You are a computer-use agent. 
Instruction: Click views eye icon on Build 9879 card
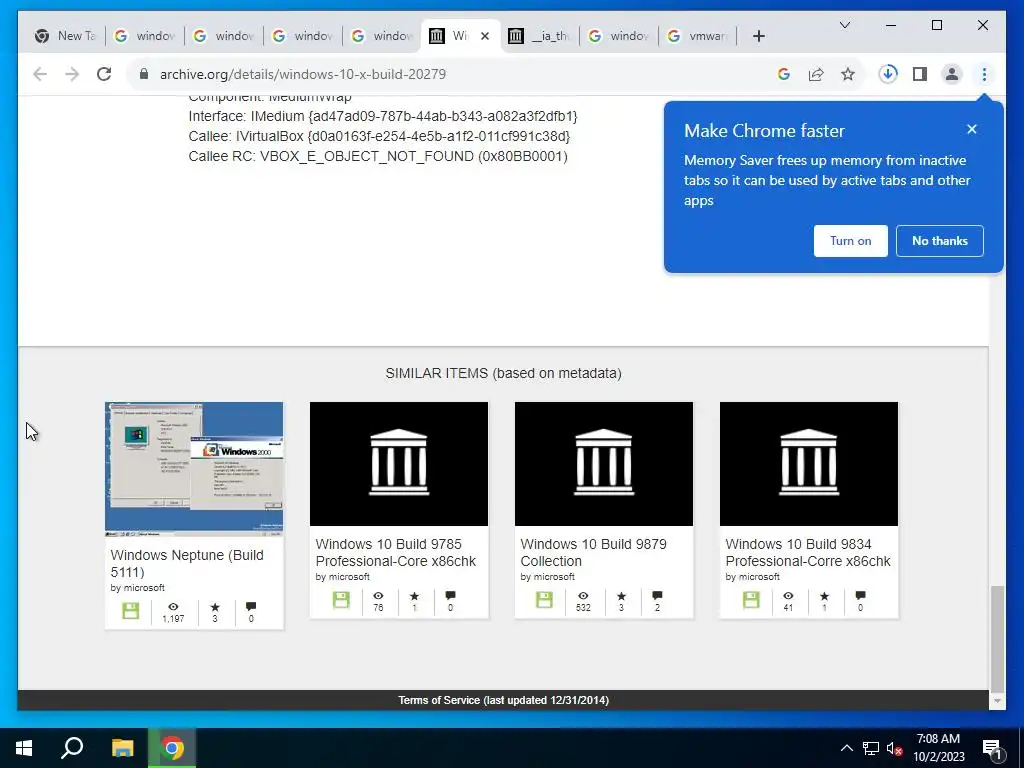[583, 596]
